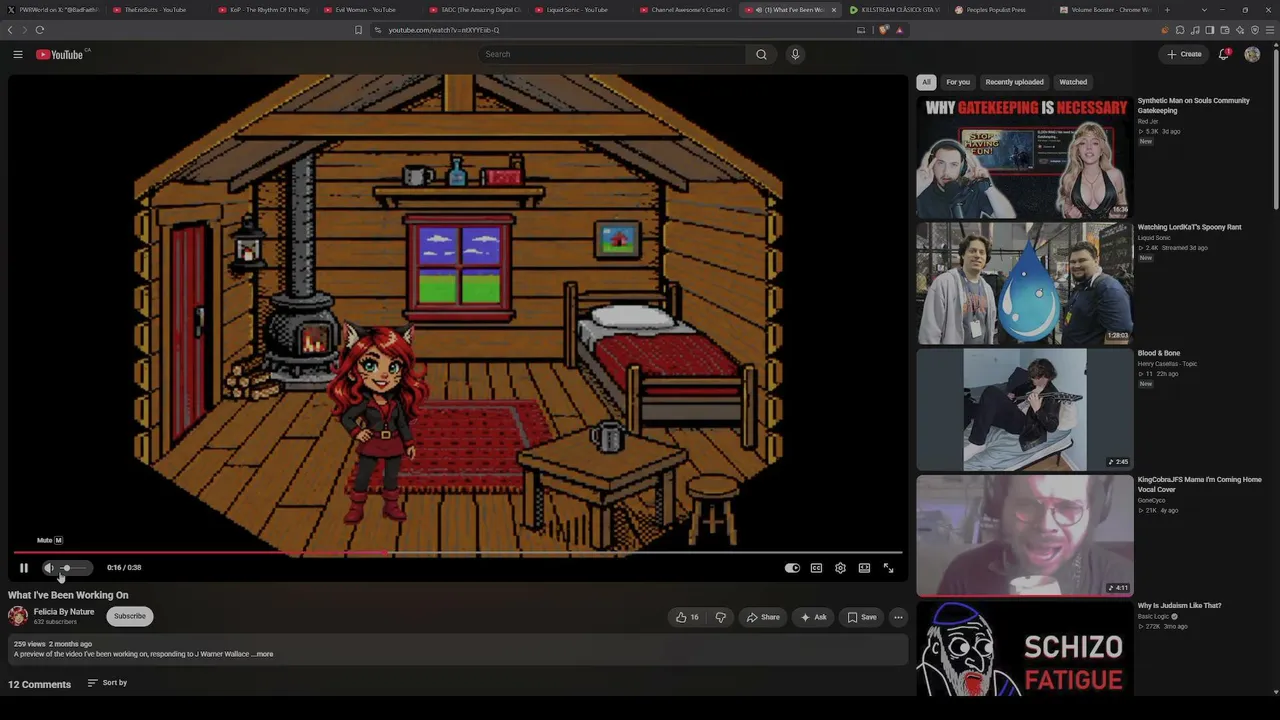Viewport: 1280px width, 720px height.
Task: Open the Create menu button
Action: click(x=1184, y=54)
